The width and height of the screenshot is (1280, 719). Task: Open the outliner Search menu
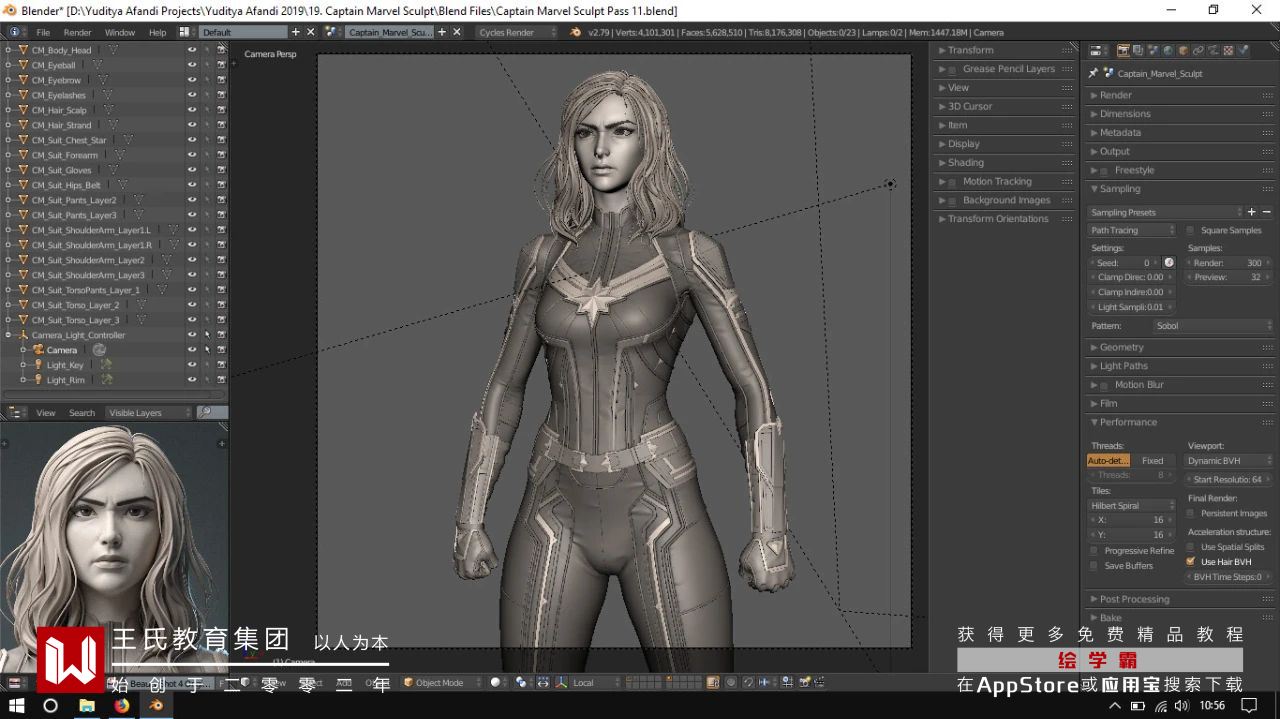pos(82,412)
